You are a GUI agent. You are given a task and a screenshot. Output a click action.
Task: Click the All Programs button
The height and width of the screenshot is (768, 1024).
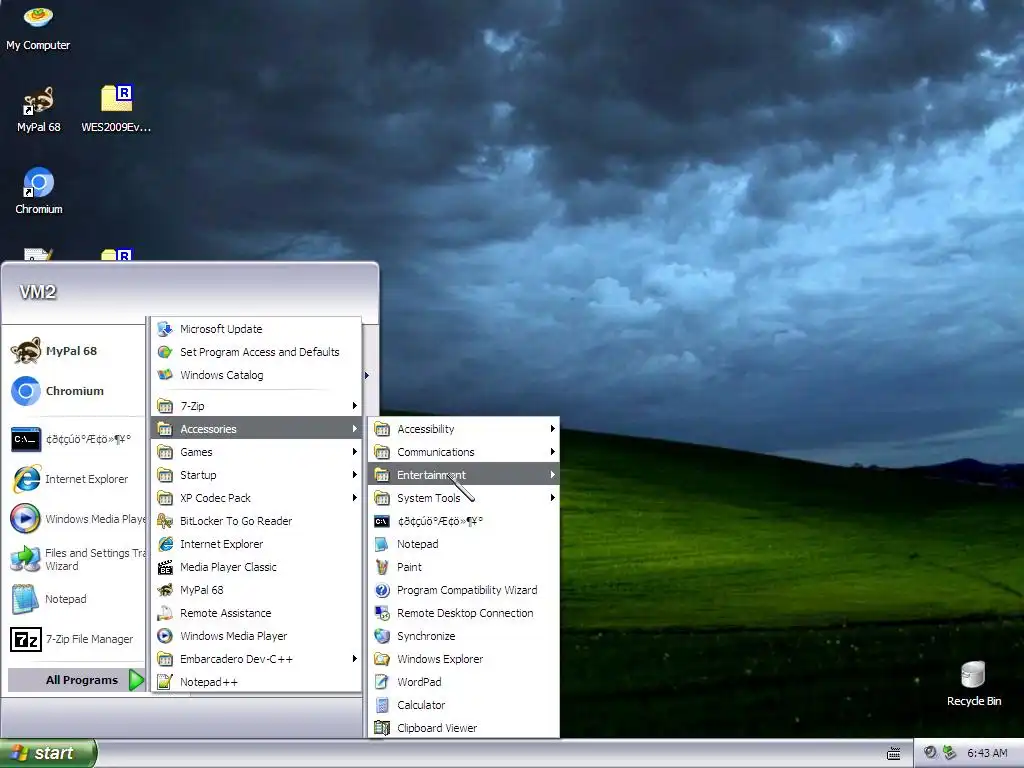point(76,680)
